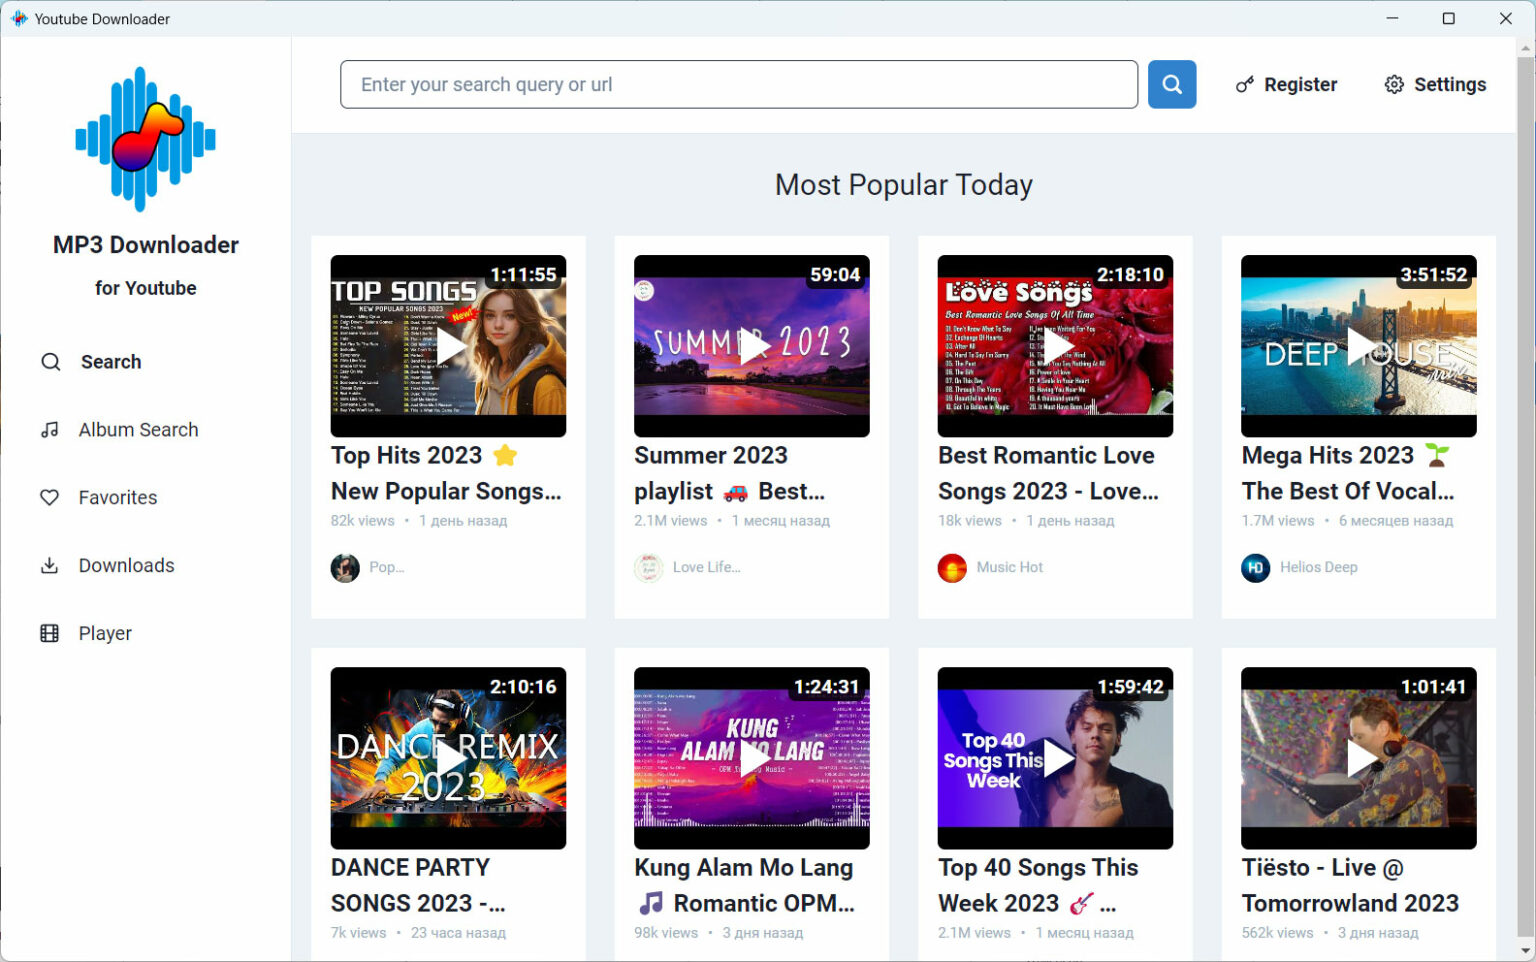Open Kung Alam Mo Lang Romantic OPM title

point(744,885)
